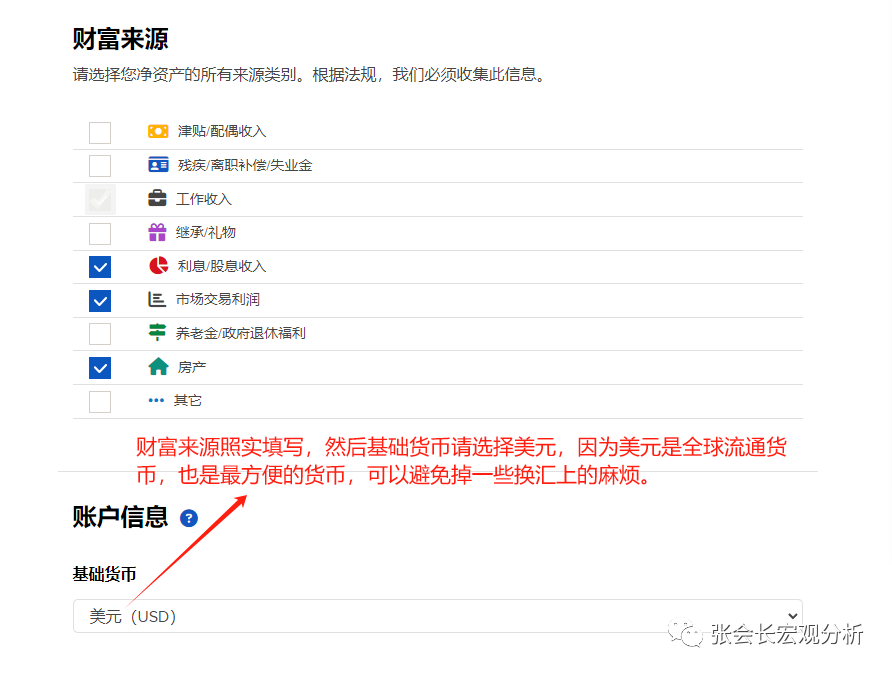Open the blue help icon next to 账户信息
The width and height of the screenshot is (892, 673).
(x=189, y=518)
